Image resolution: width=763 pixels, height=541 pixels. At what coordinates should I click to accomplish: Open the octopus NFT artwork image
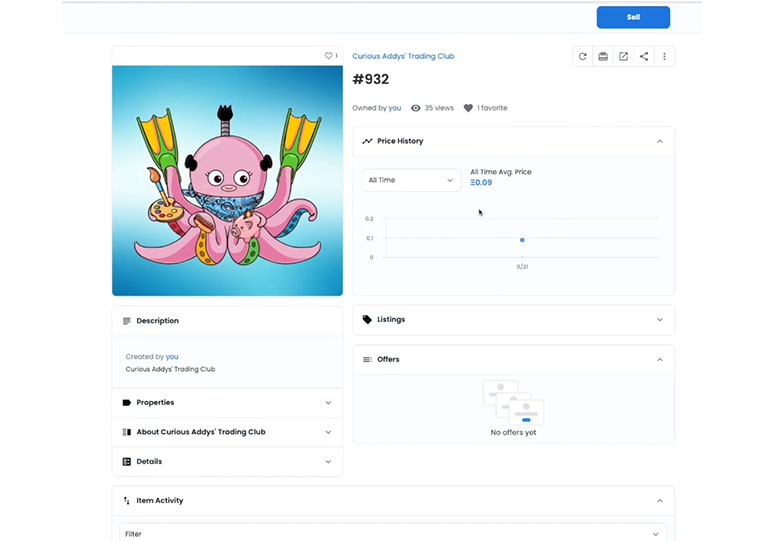[227, 180]
